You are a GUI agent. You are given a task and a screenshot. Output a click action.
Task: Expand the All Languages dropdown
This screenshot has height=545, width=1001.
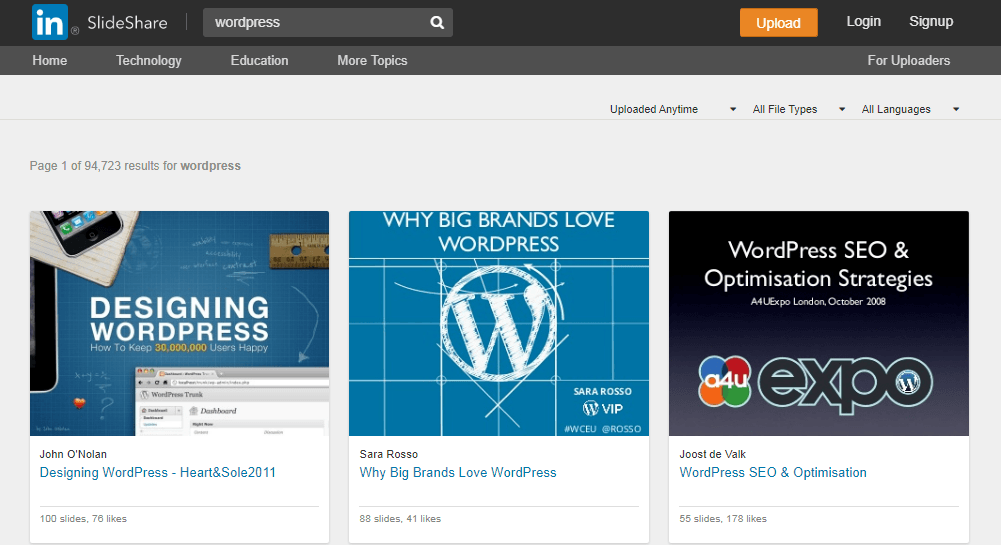pyautogui.click(x=910, y=109)
